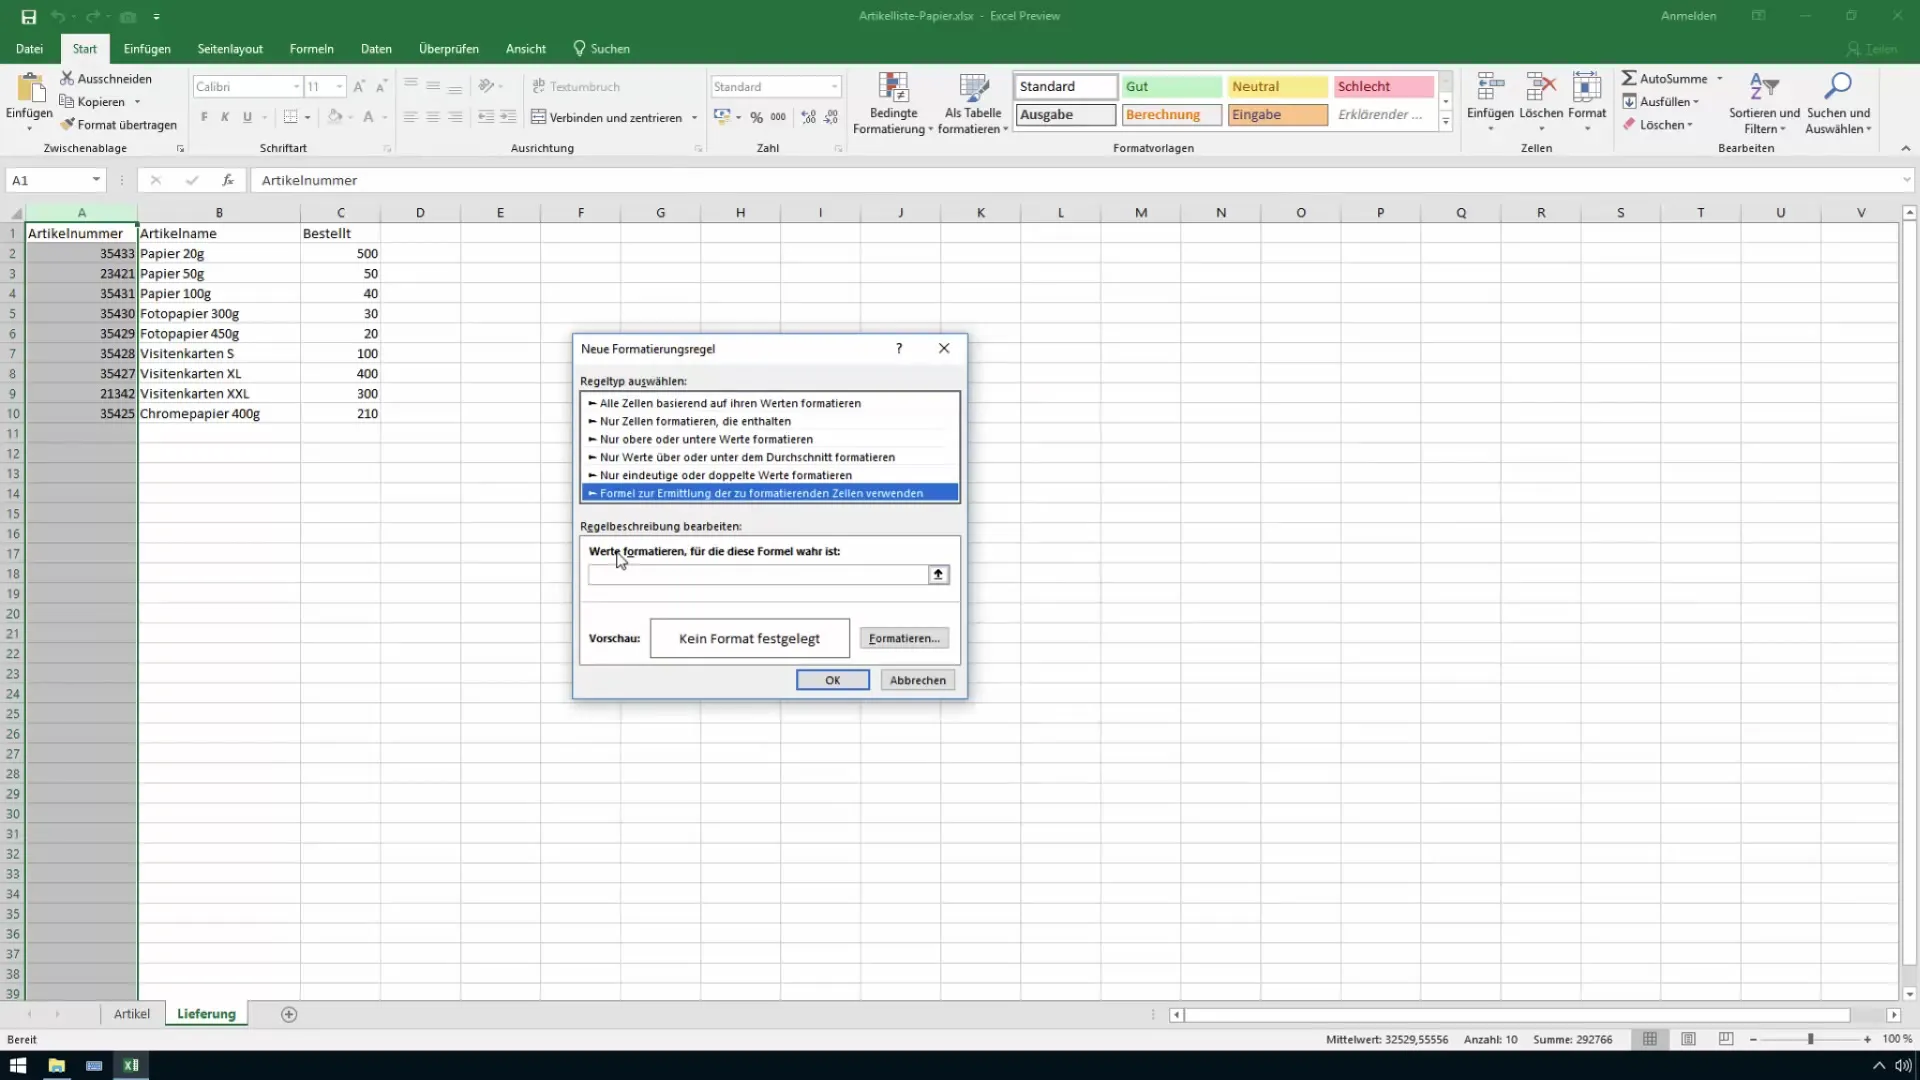Click Einfügen cells icon in Zellen
Viewport: 1920px width, 1080px height.
pos(1490,88)
